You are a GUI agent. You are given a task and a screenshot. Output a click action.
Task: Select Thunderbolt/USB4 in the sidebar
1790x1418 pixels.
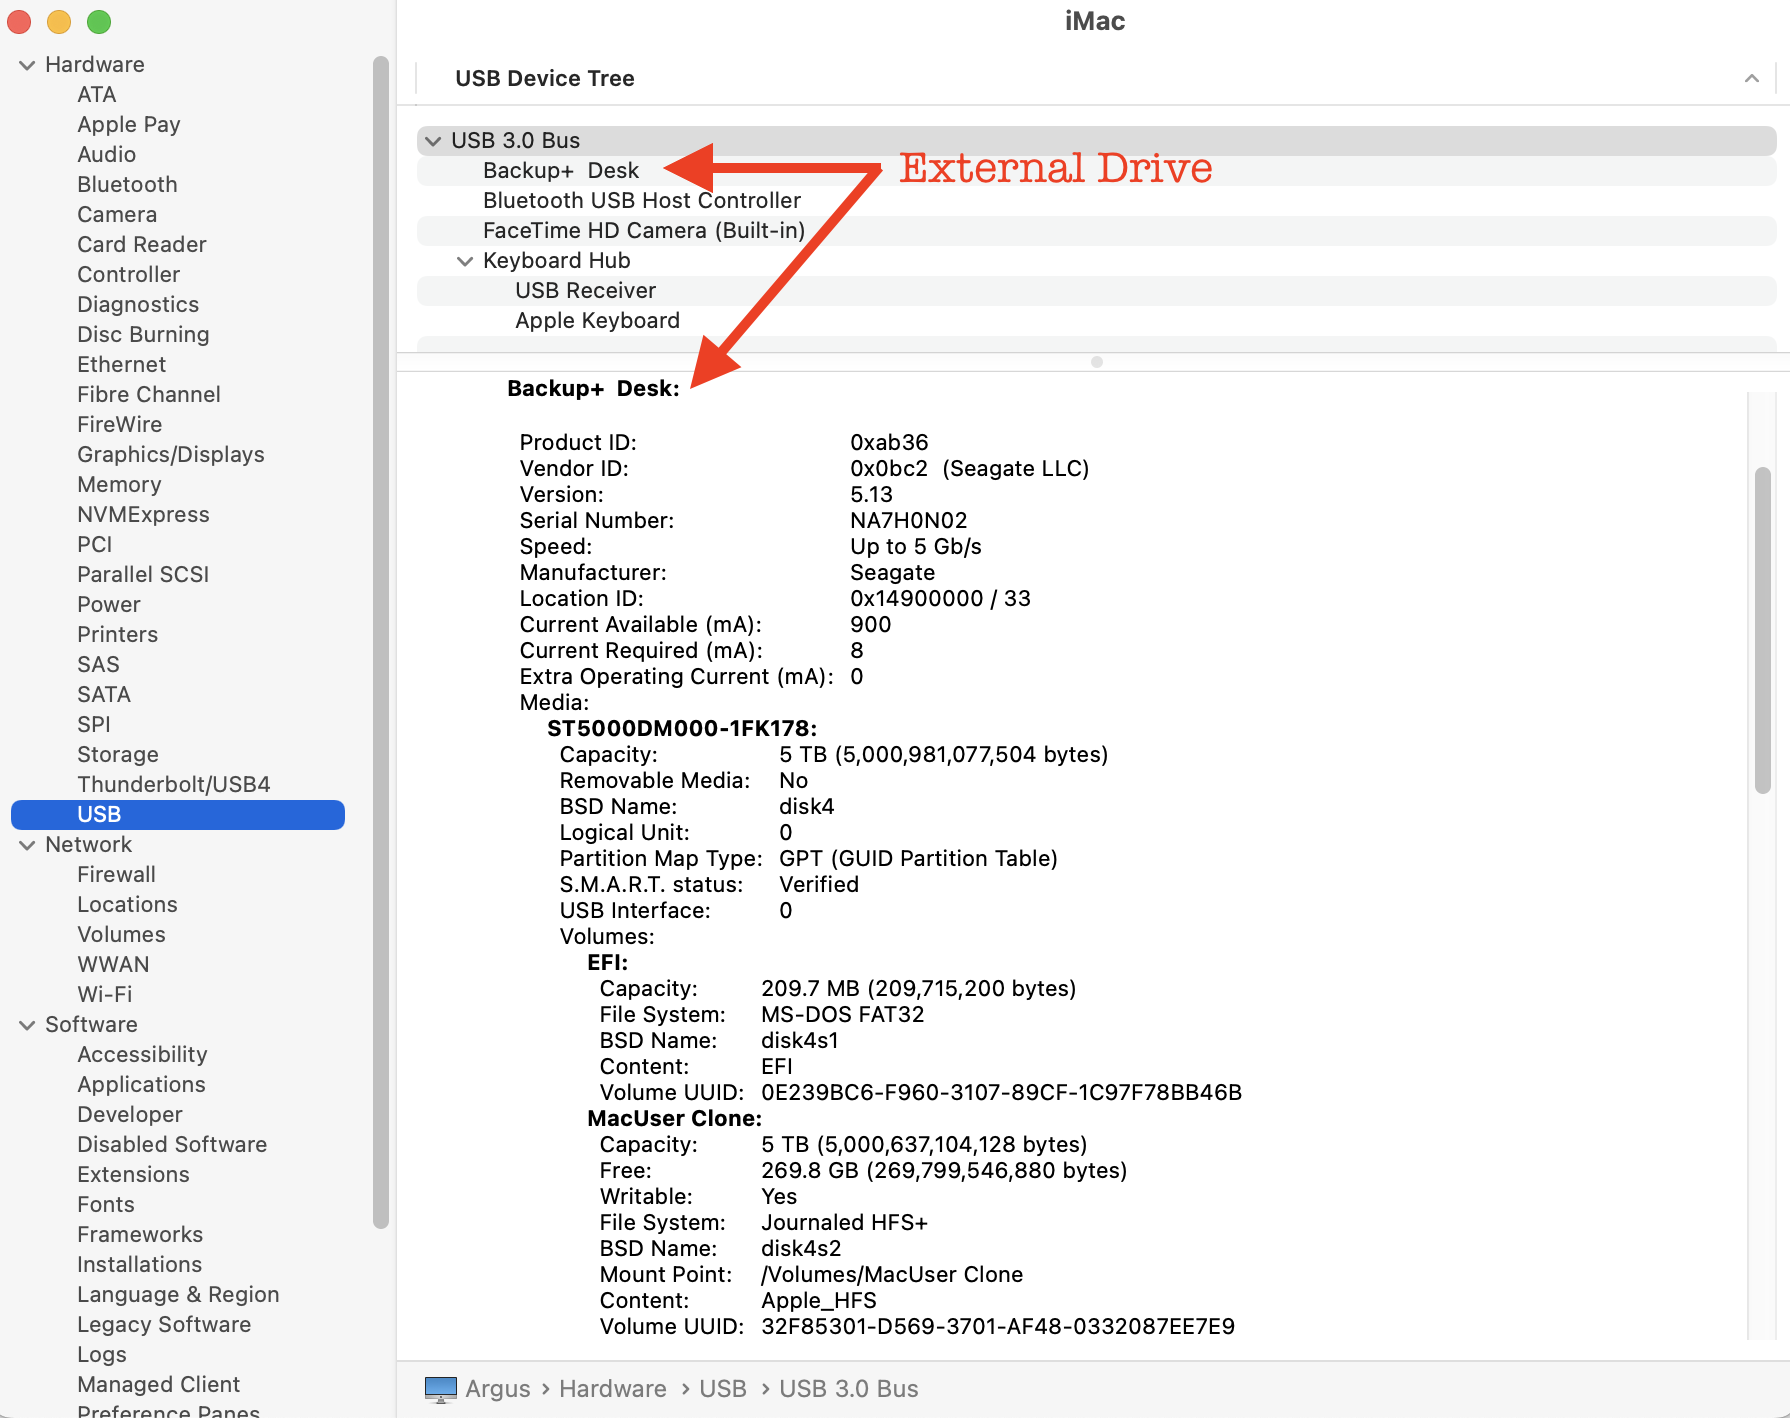coord(174,785)
